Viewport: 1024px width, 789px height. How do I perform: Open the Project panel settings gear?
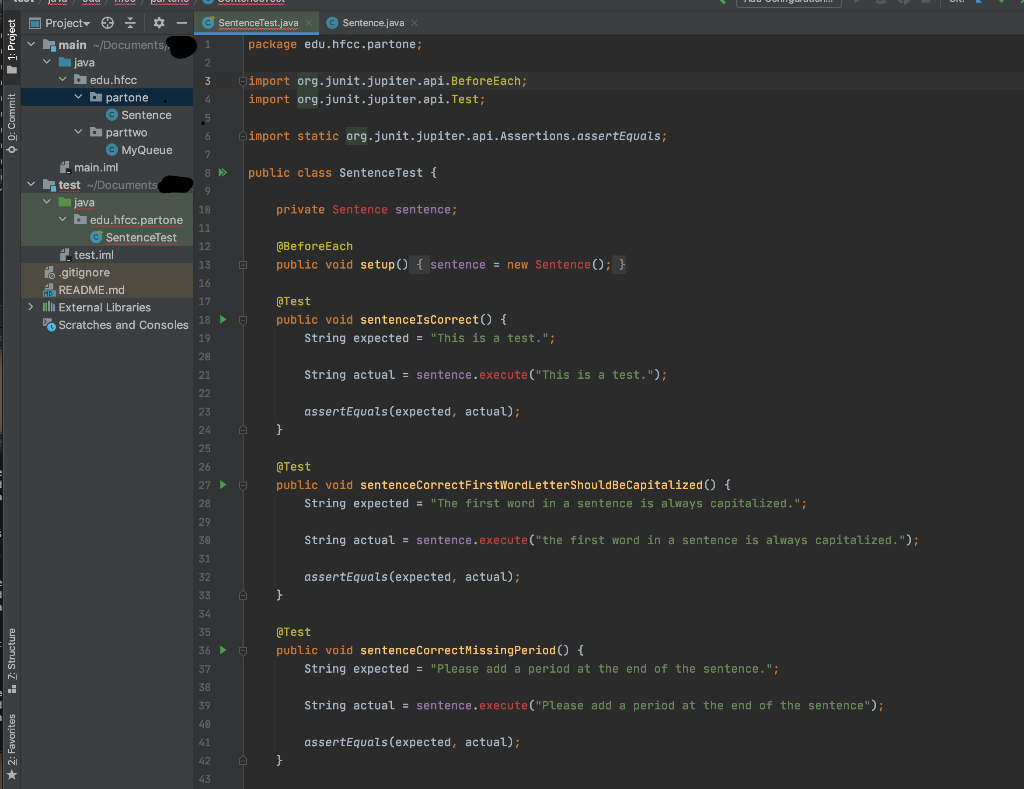[x=159, y=23]
